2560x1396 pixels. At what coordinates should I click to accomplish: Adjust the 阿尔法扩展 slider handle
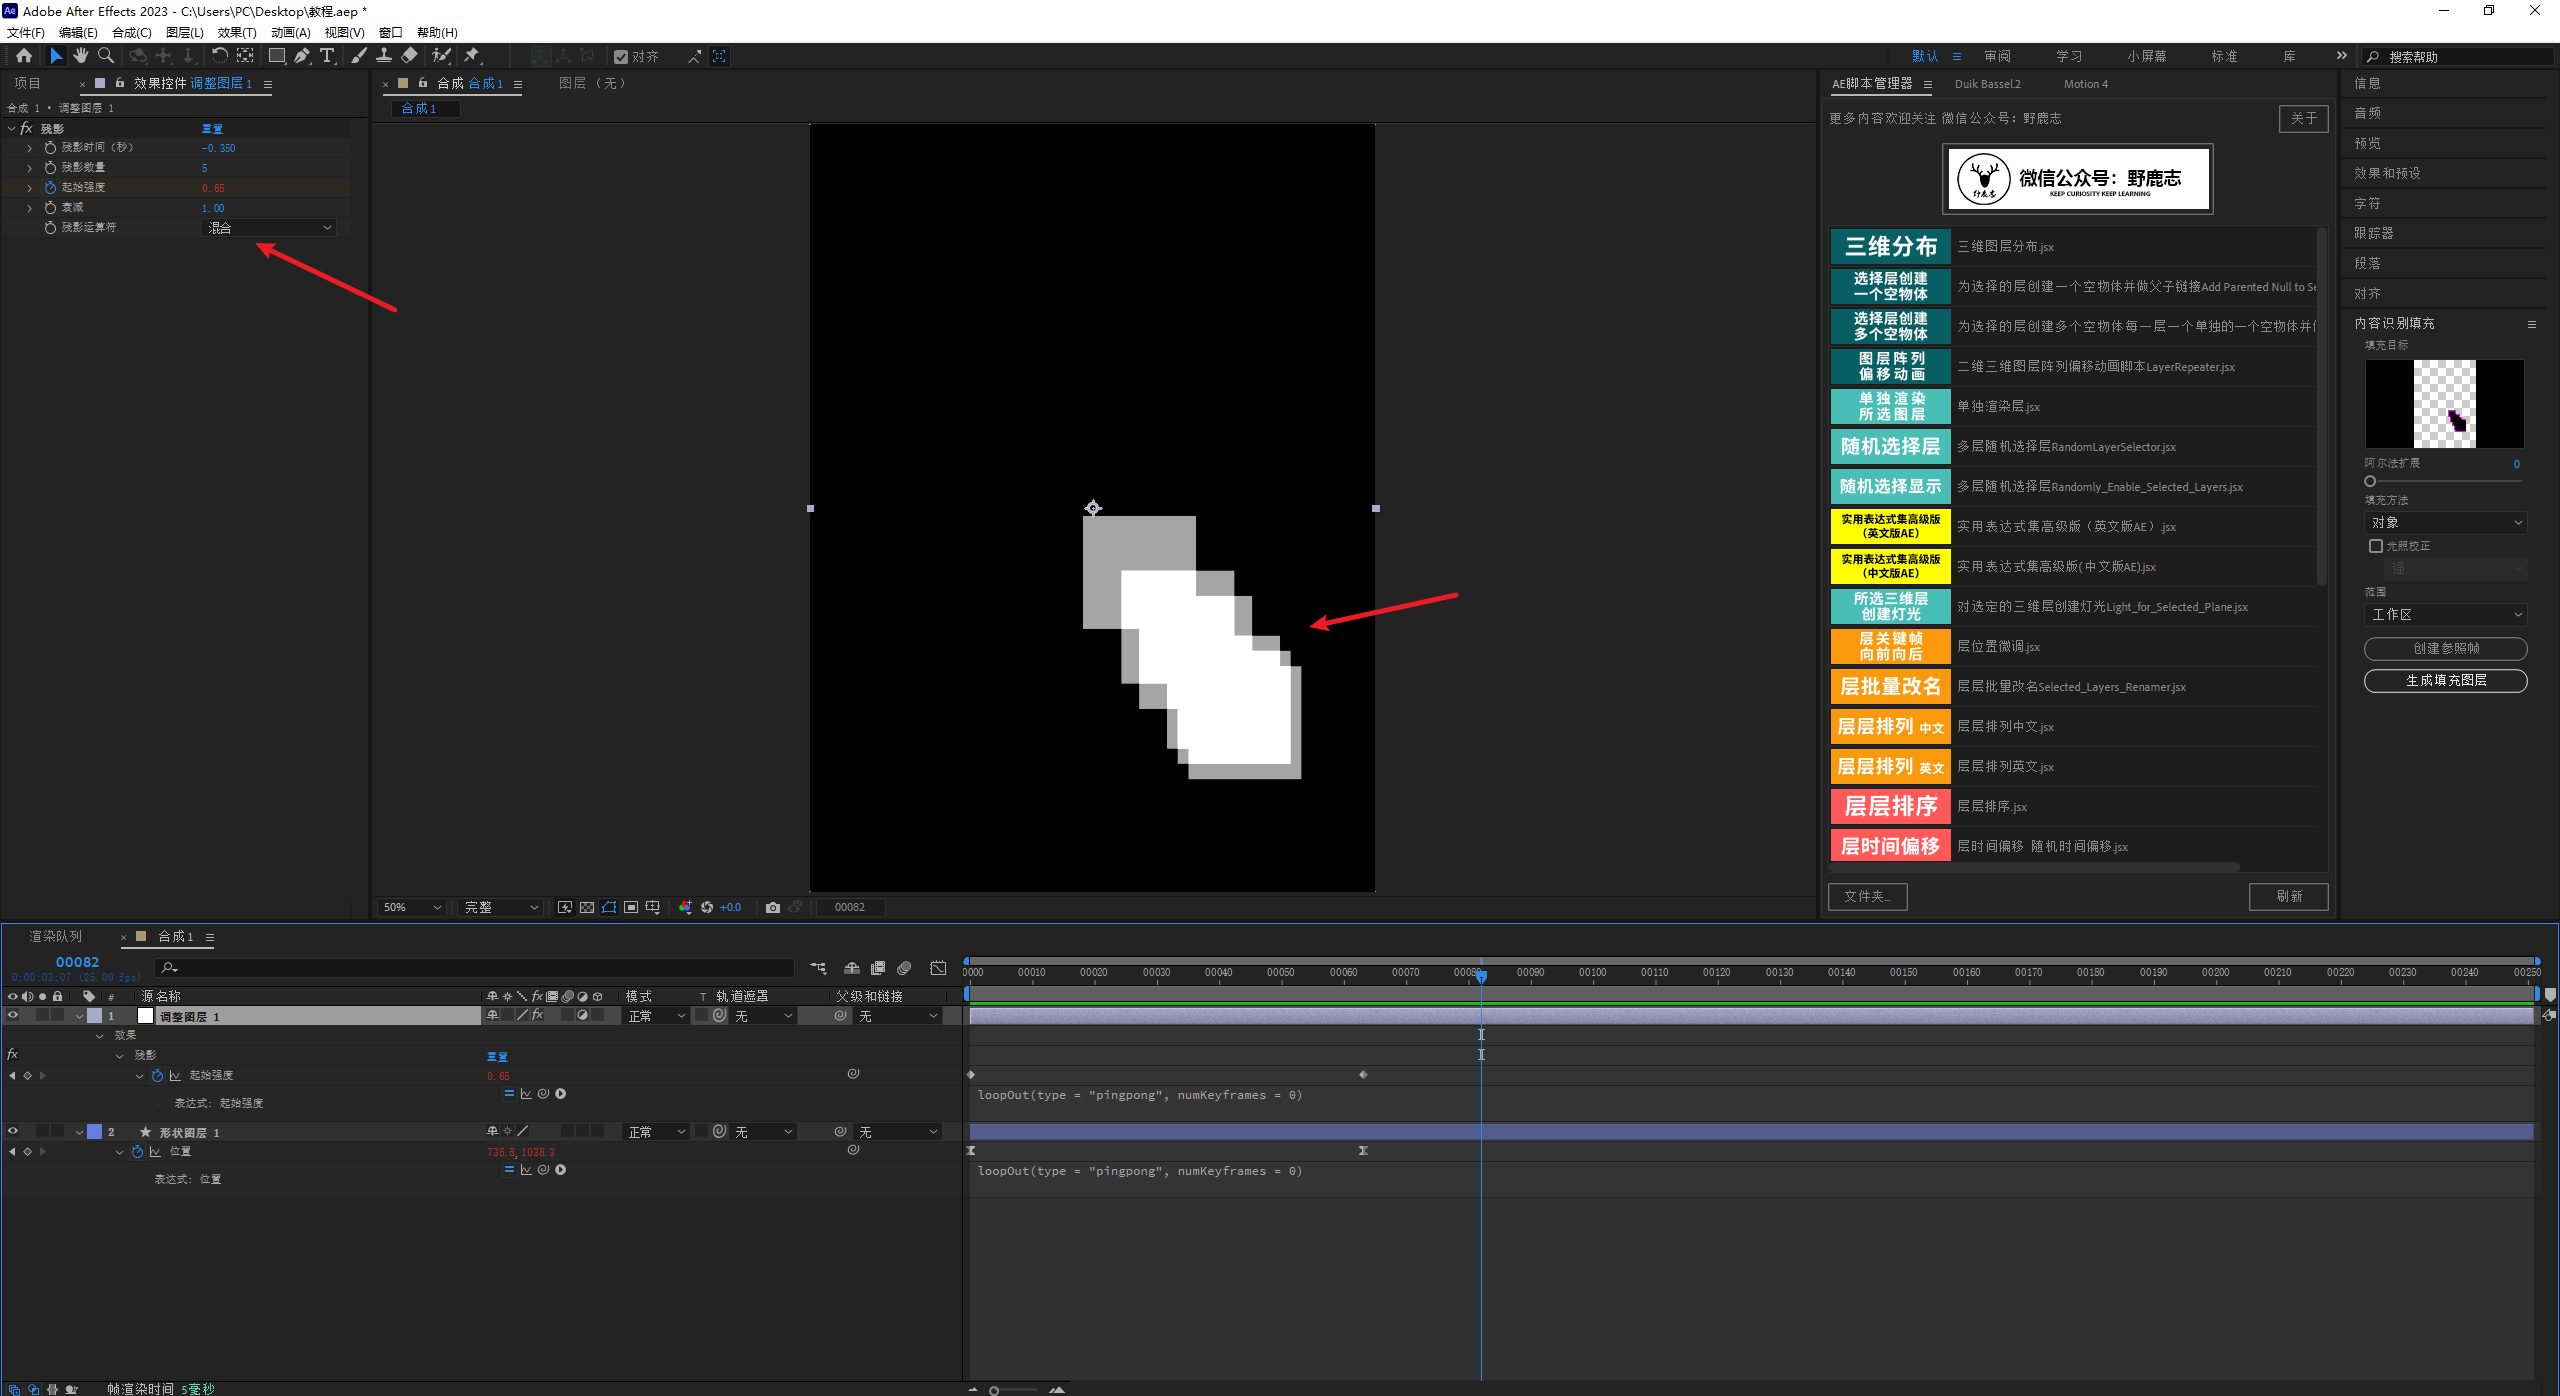click(x=2370, y=481)
